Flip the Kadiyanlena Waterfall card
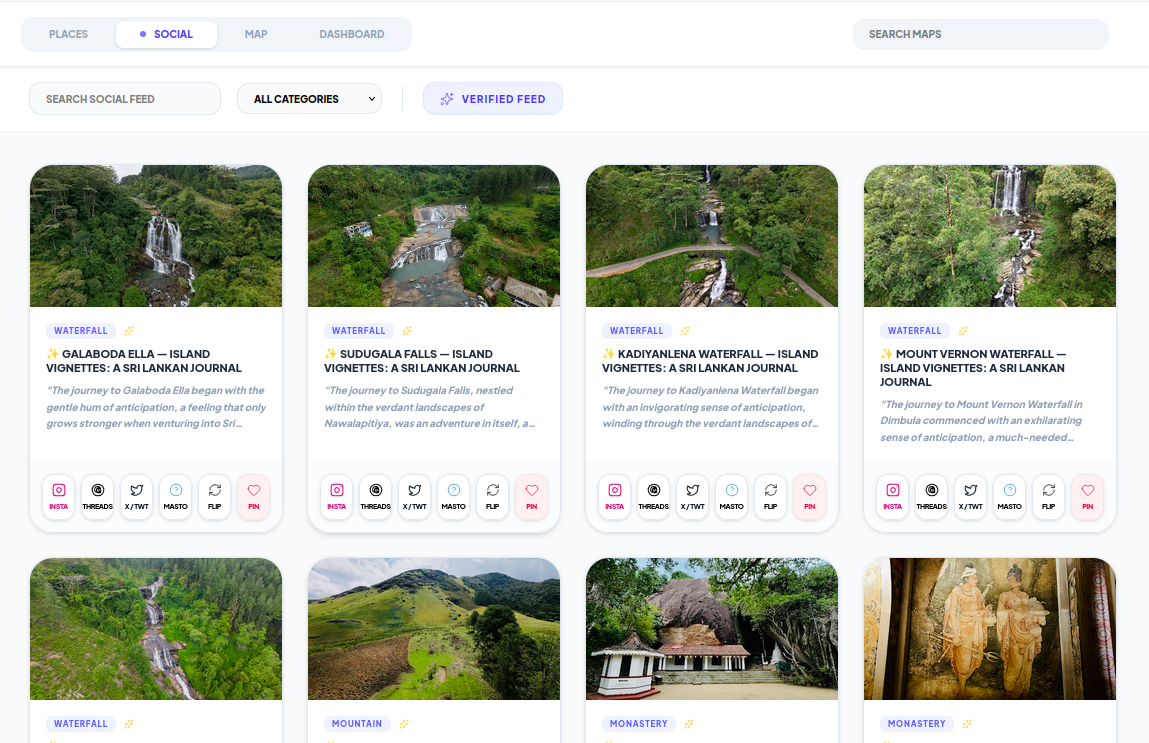This screenshot has height=743, width=1149. tap(770, 497)
